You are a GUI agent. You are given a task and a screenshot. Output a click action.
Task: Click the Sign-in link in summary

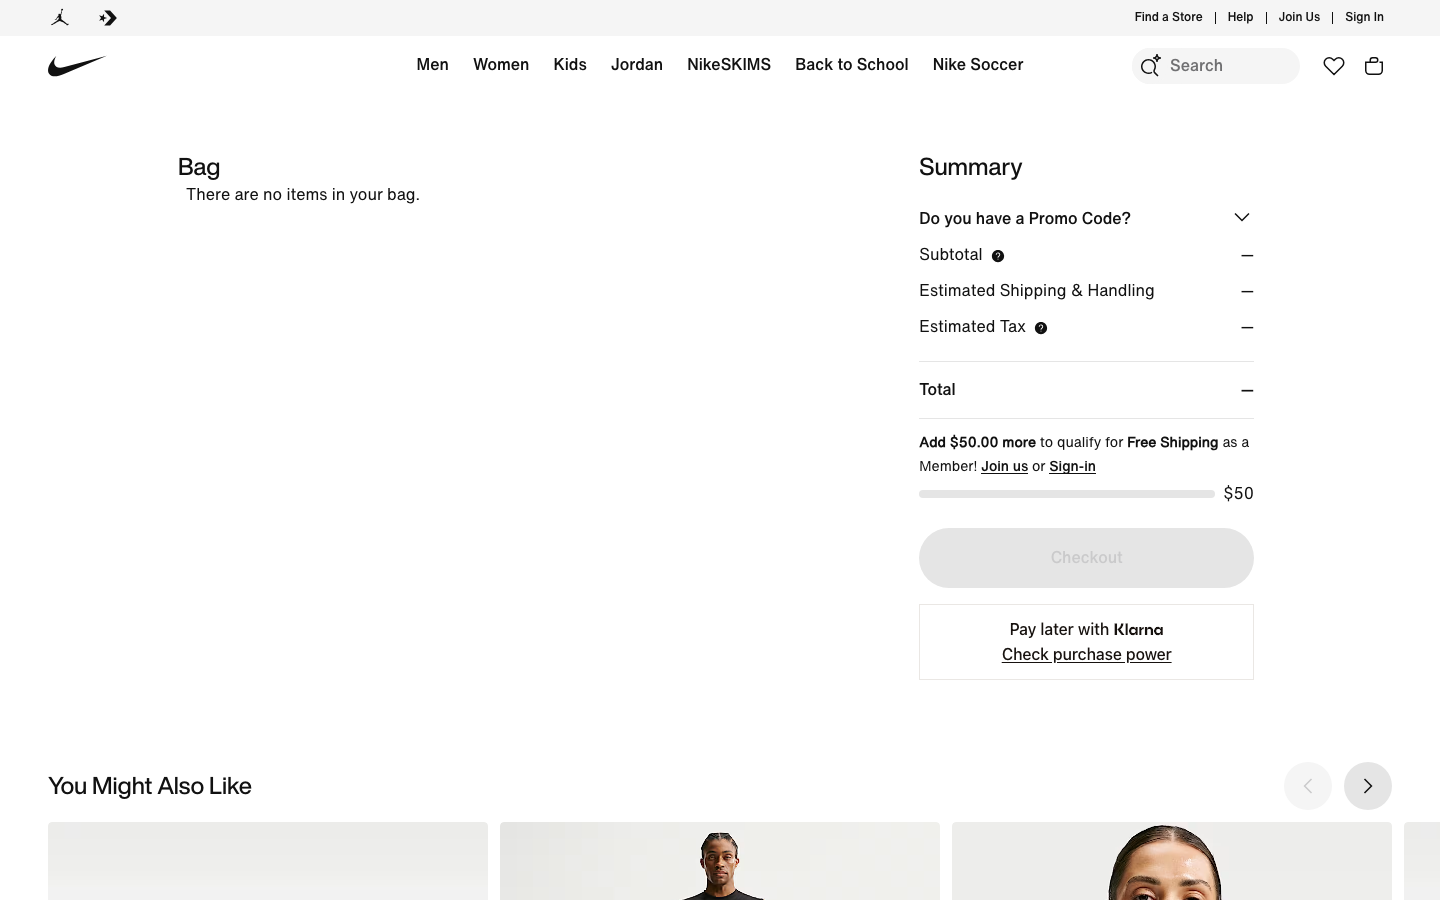[1072, 466]
